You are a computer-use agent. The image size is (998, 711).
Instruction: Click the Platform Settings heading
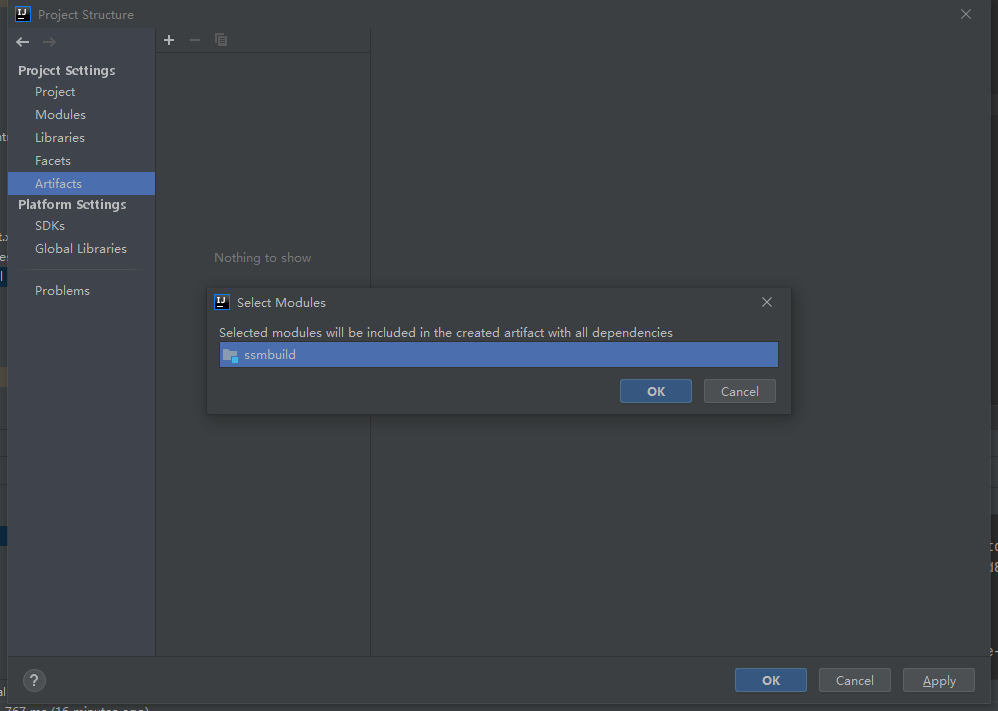(72, 204)
